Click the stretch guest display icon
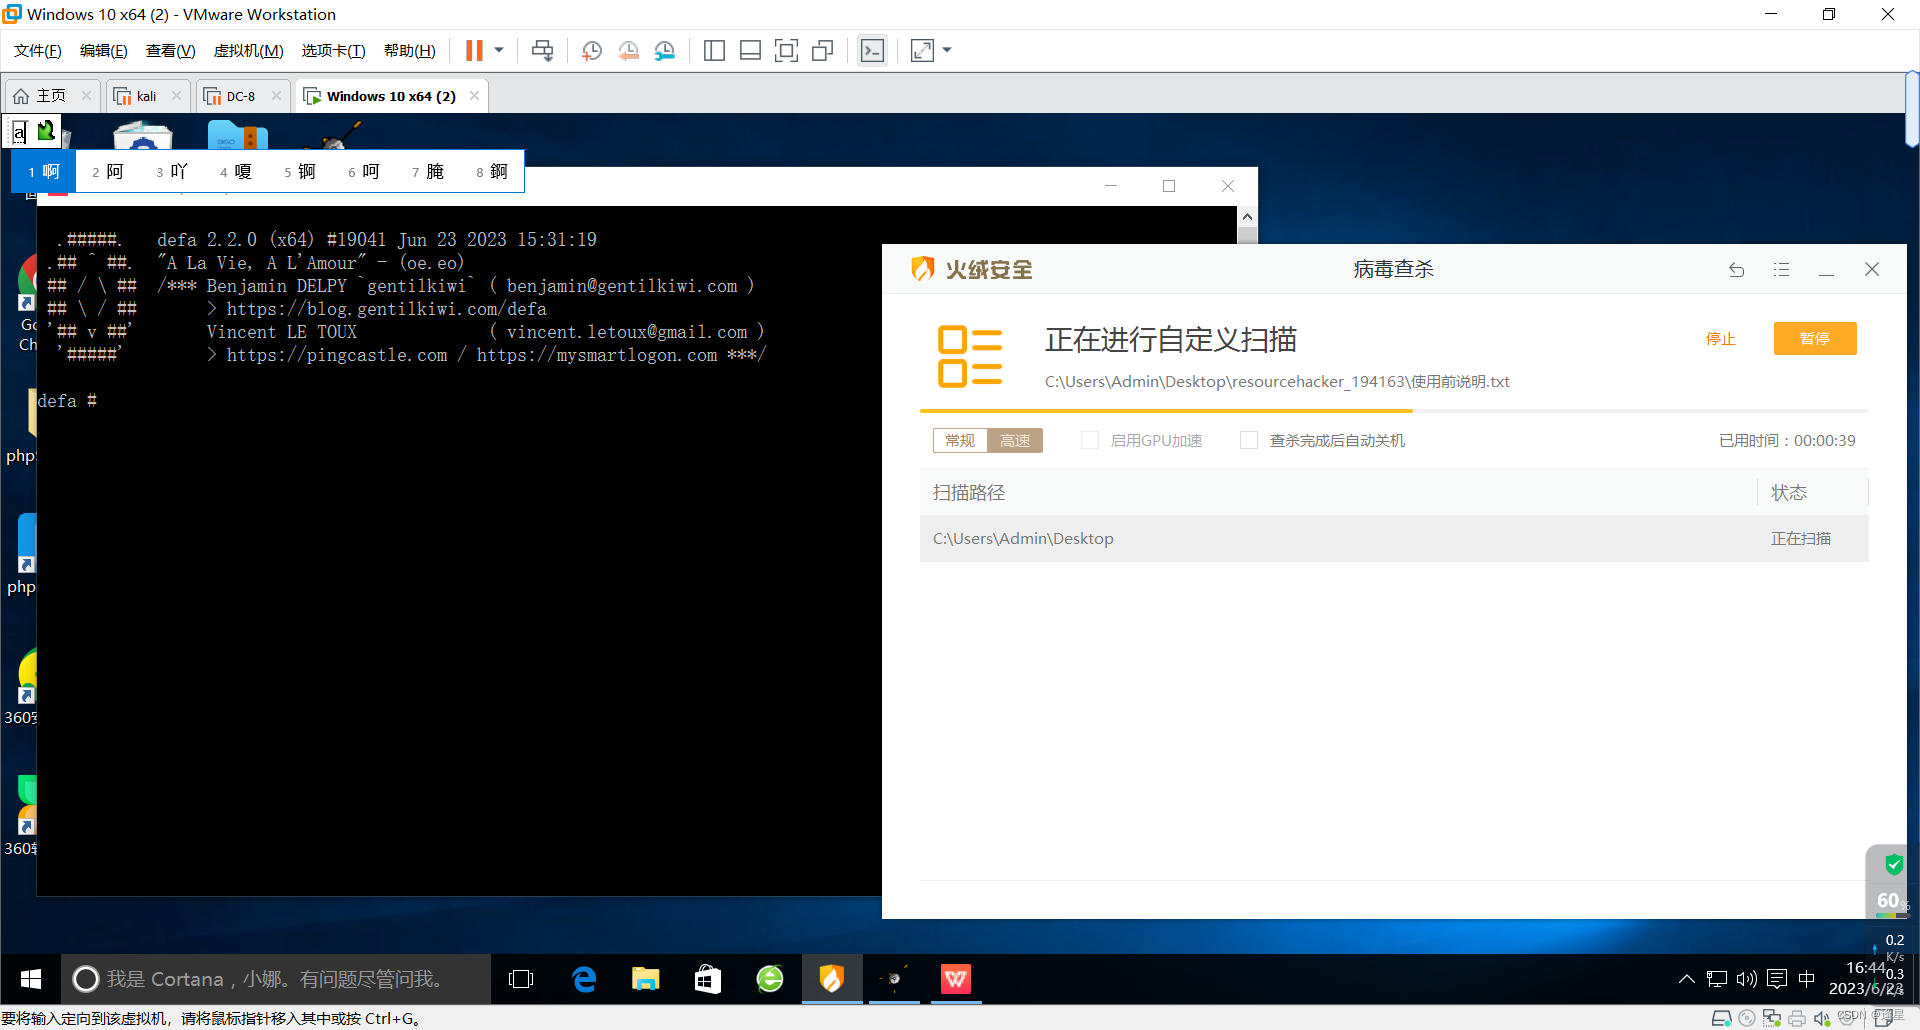Image resolution: width=1920 pixels, height=1030 pixels. click(x=922, y=51)
